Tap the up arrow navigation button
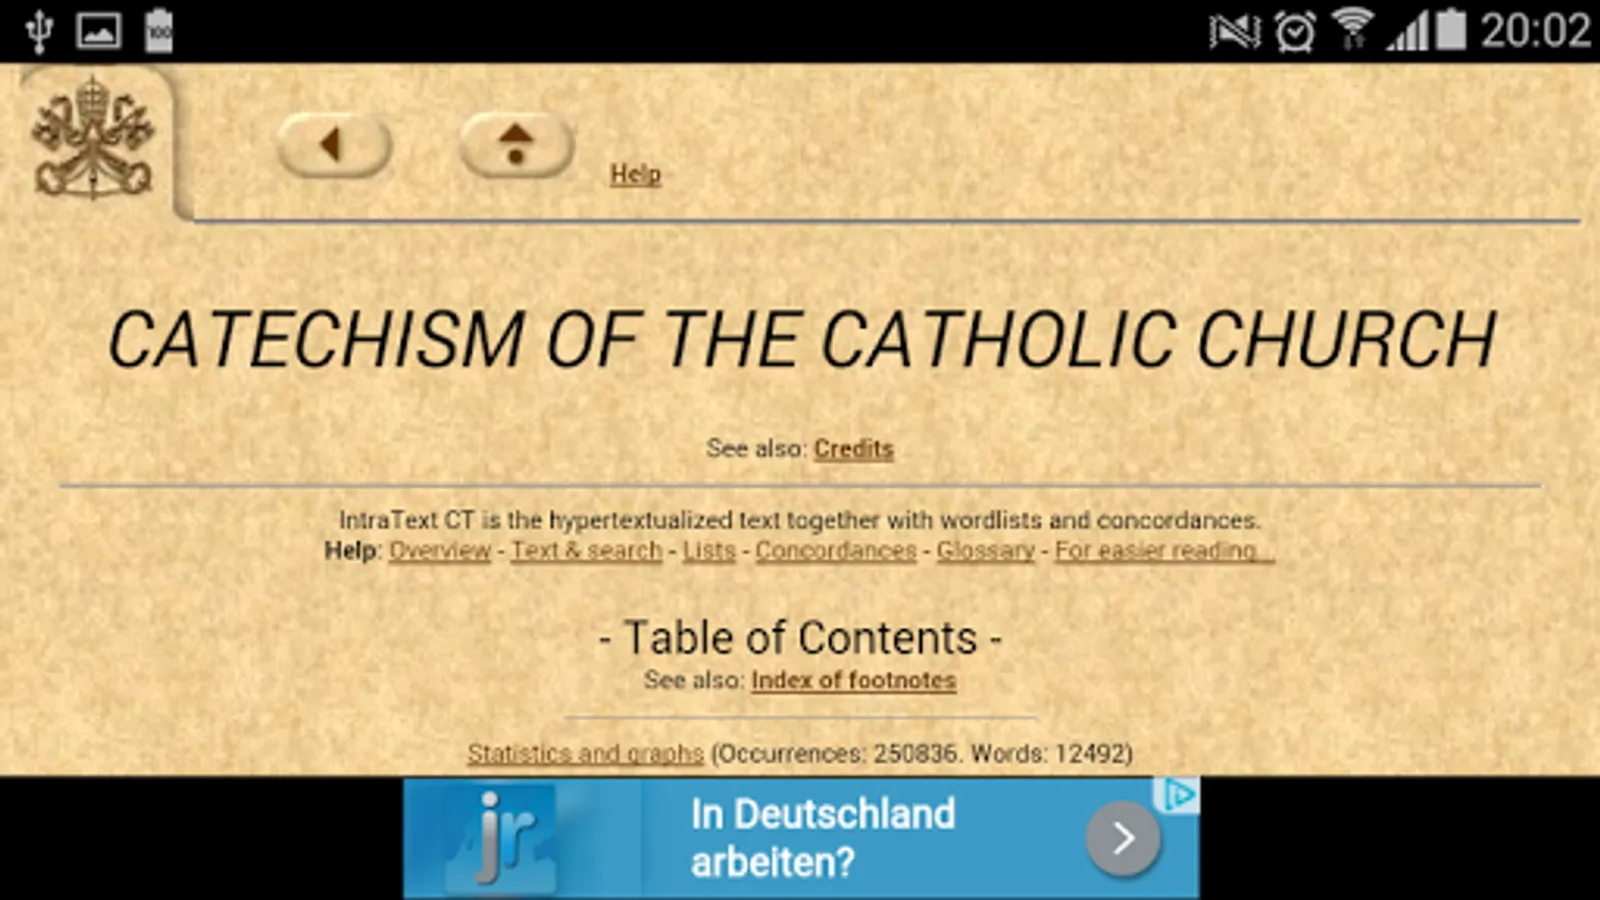Image resolution: width=1600 pixels, height=900 pixels. pyautogui.click(x=516, y=145)
